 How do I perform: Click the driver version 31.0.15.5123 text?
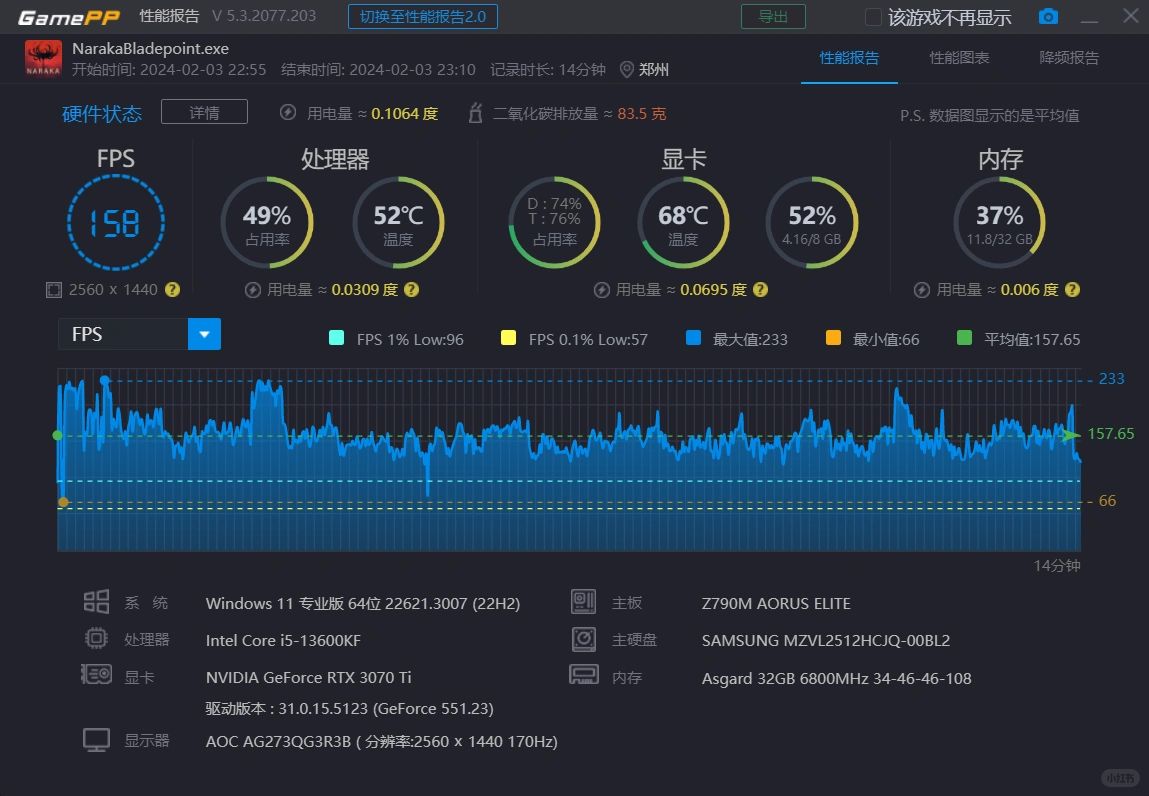349,709
